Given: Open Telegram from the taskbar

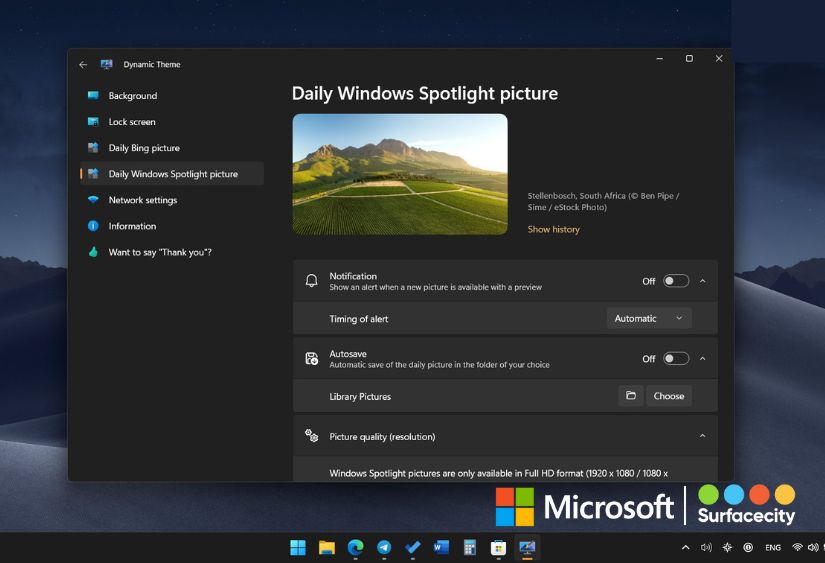Looking at the screenshot, I should point(384,547).
